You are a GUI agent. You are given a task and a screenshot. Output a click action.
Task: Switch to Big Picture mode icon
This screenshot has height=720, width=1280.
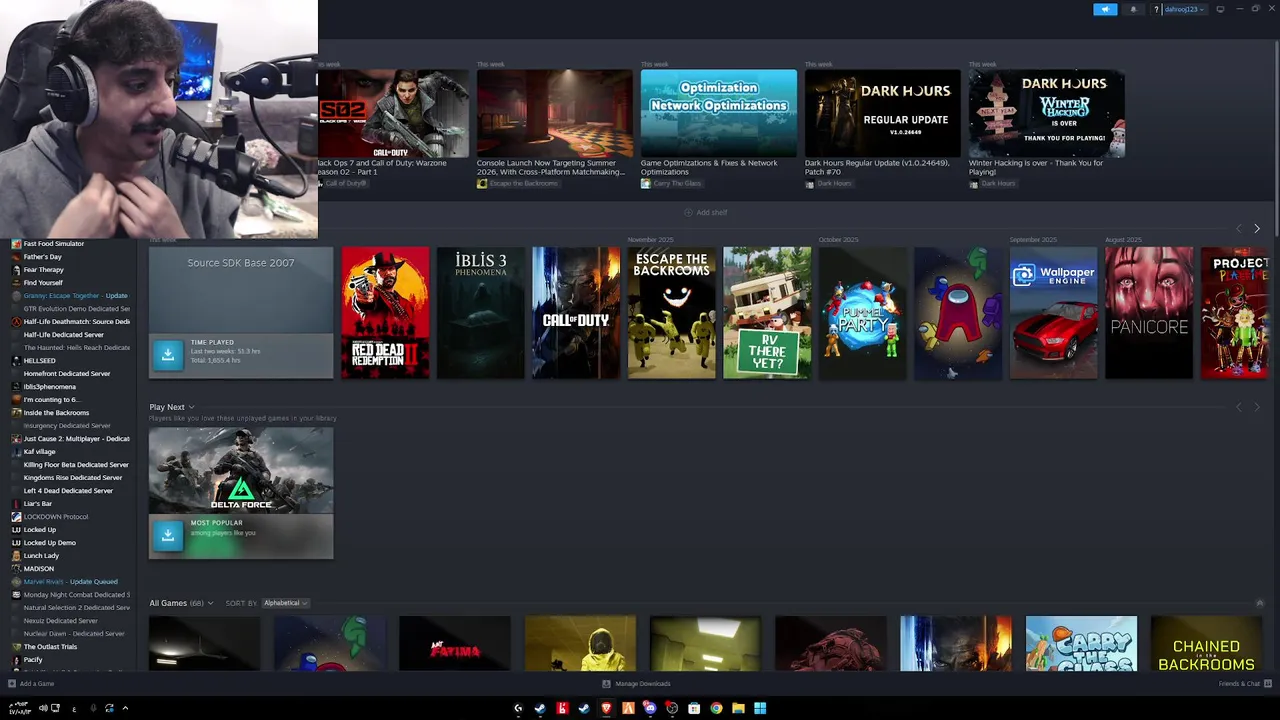click(1220, 9)
